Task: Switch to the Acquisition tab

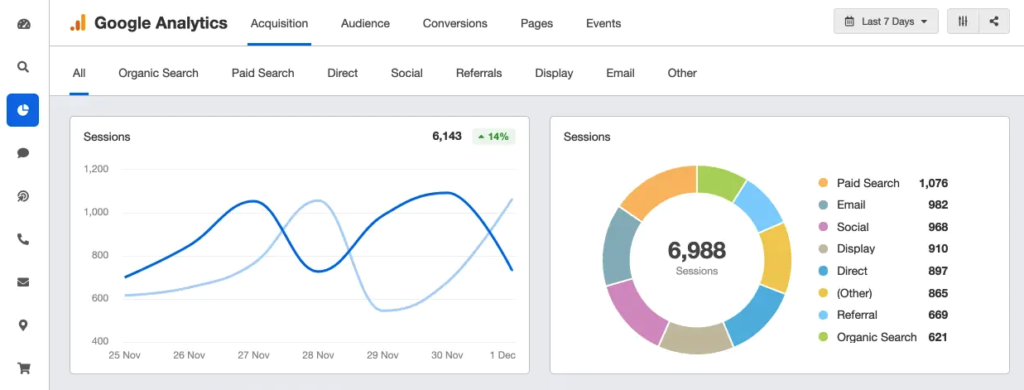Action: click(x=280, y=24)
